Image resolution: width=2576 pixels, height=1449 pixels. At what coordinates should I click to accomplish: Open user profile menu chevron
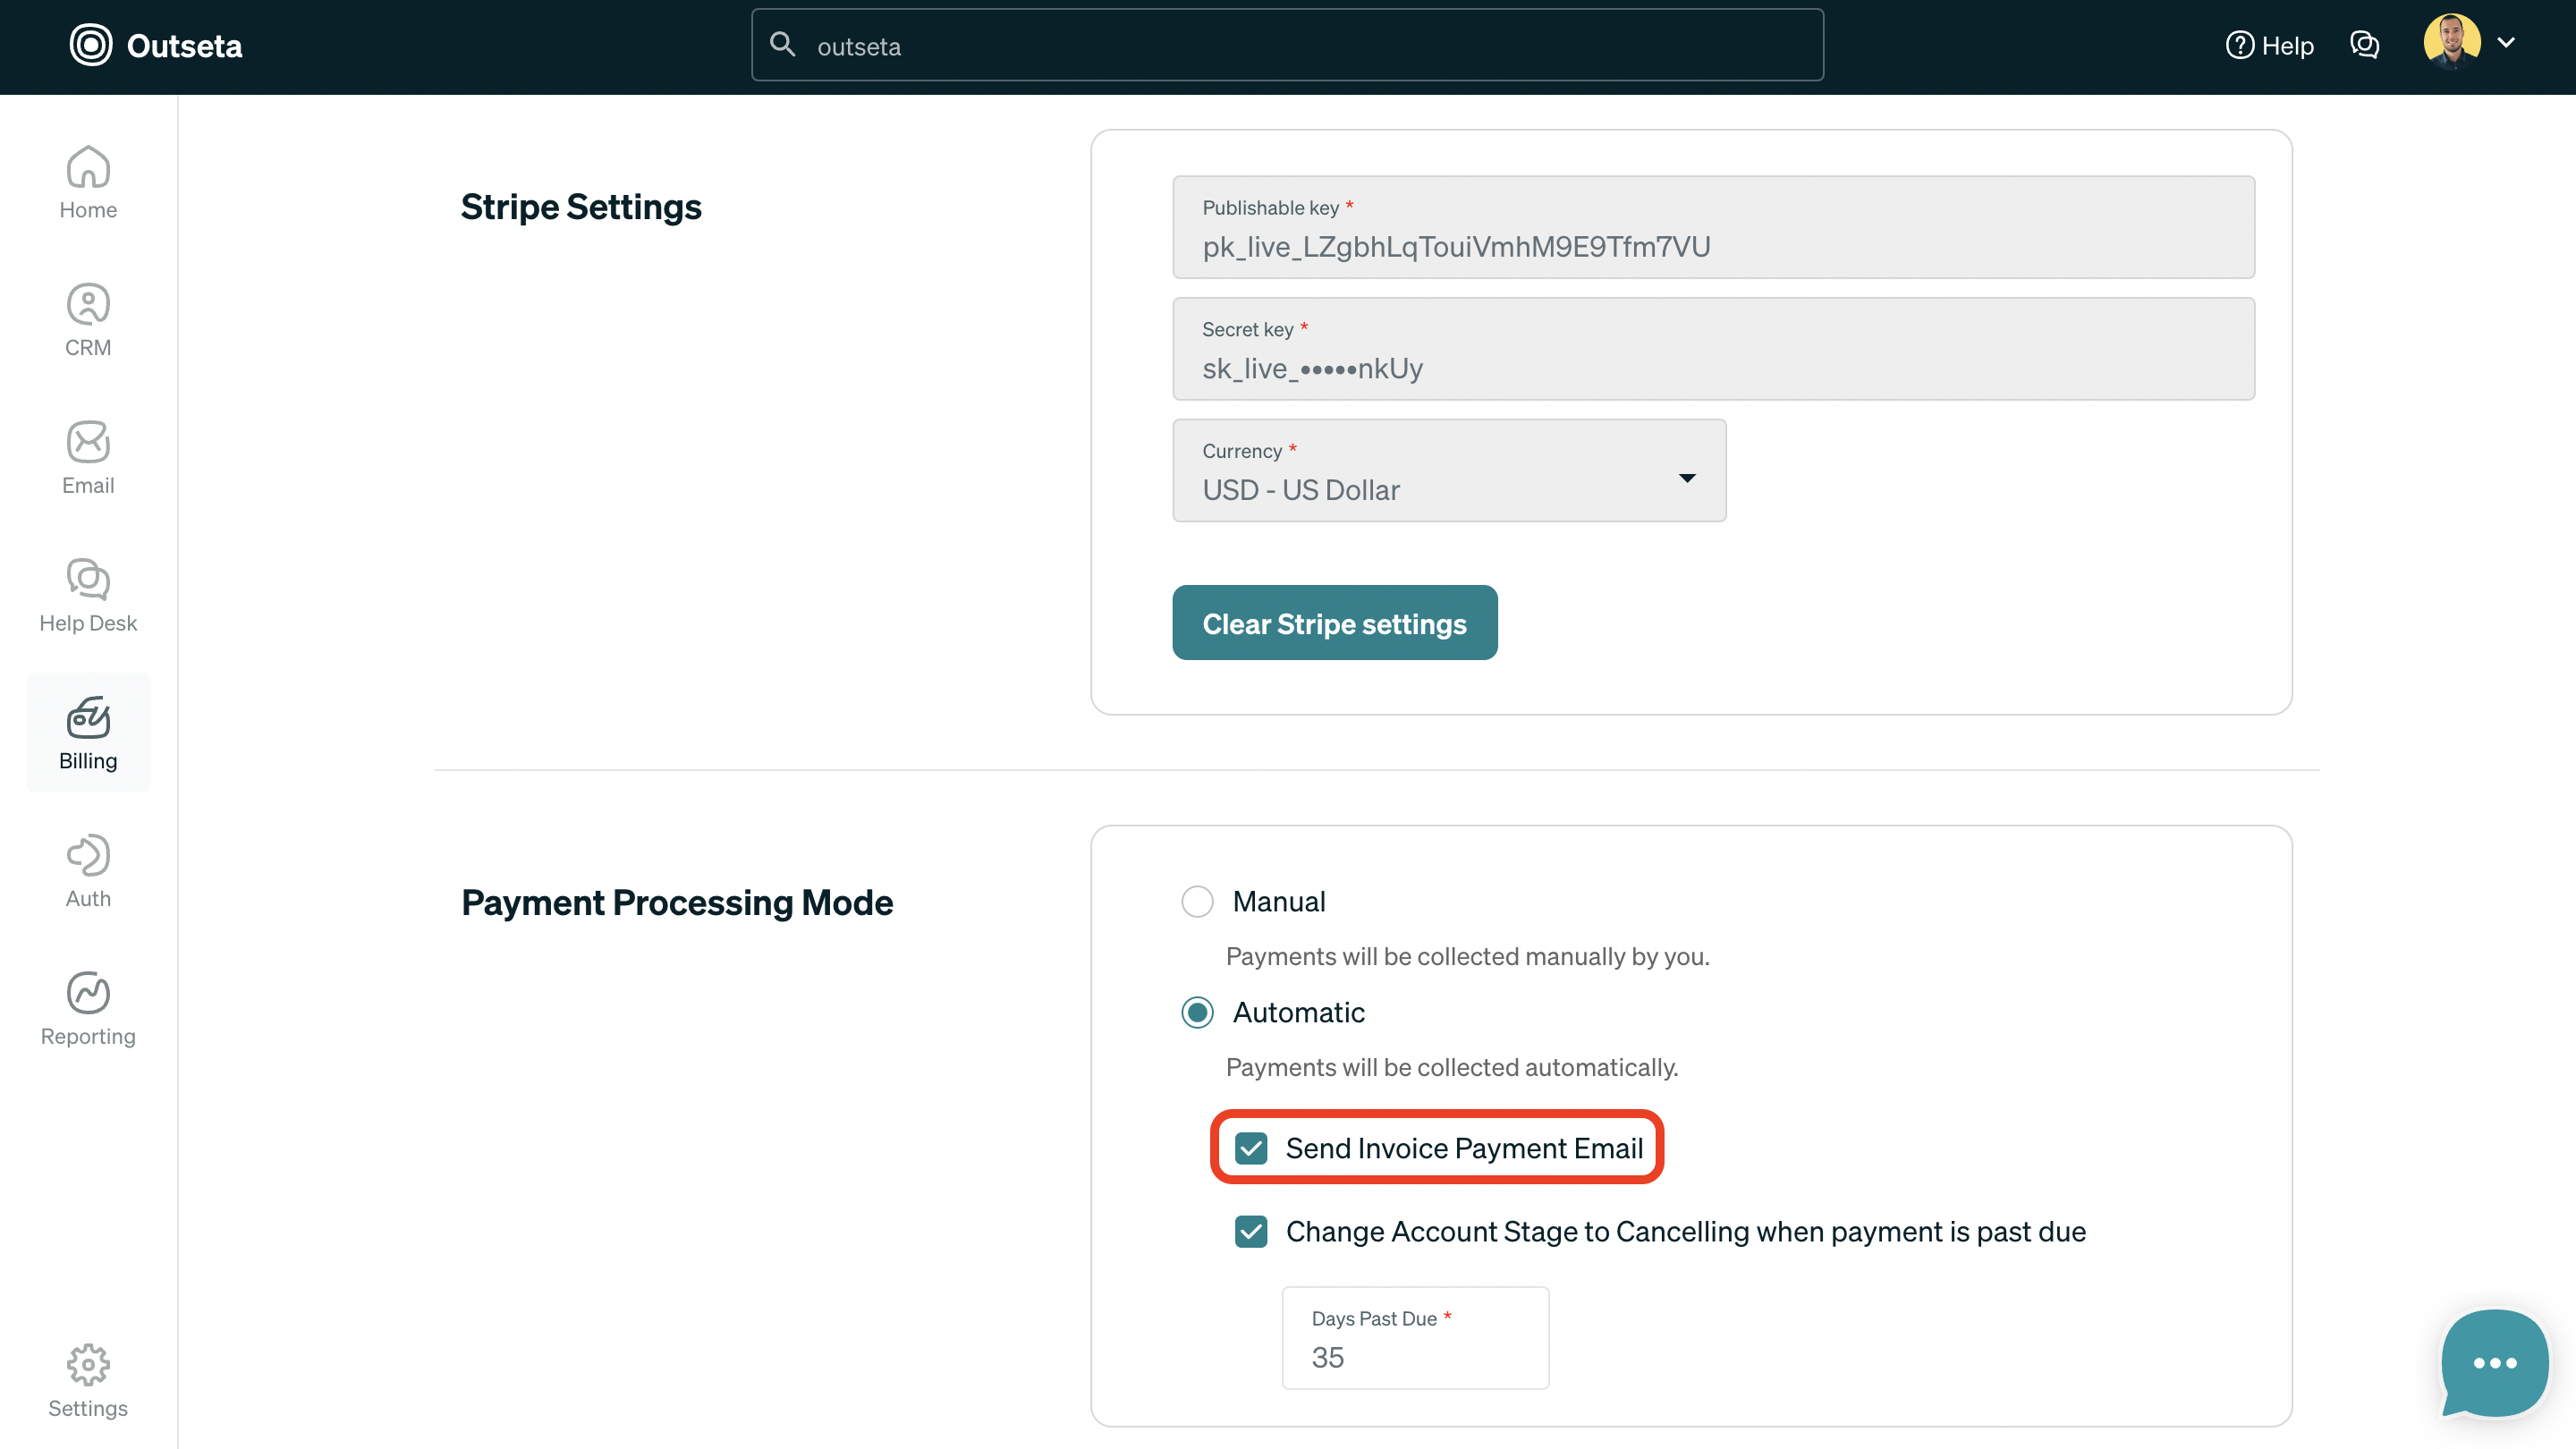(2506, 43)
